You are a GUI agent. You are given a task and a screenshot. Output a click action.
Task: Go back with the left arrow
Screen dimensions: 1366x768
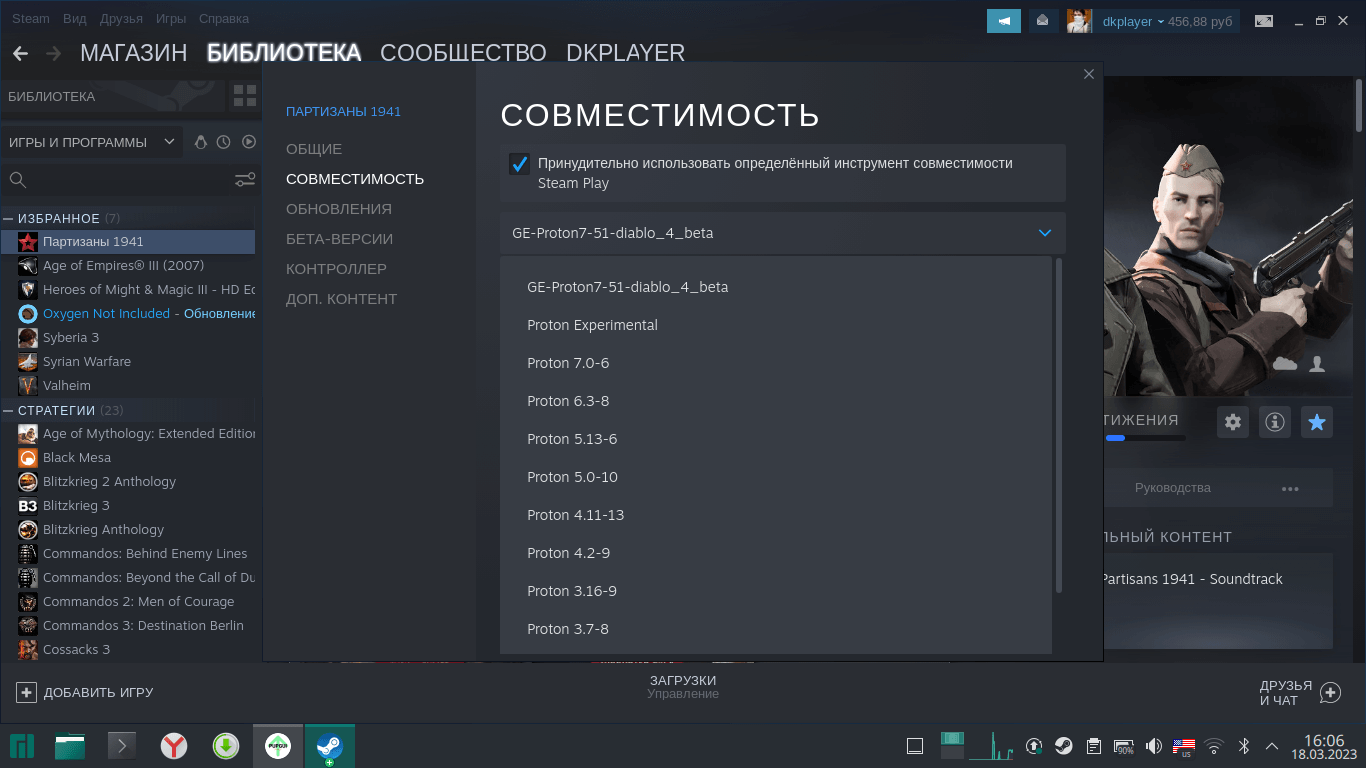20,54
